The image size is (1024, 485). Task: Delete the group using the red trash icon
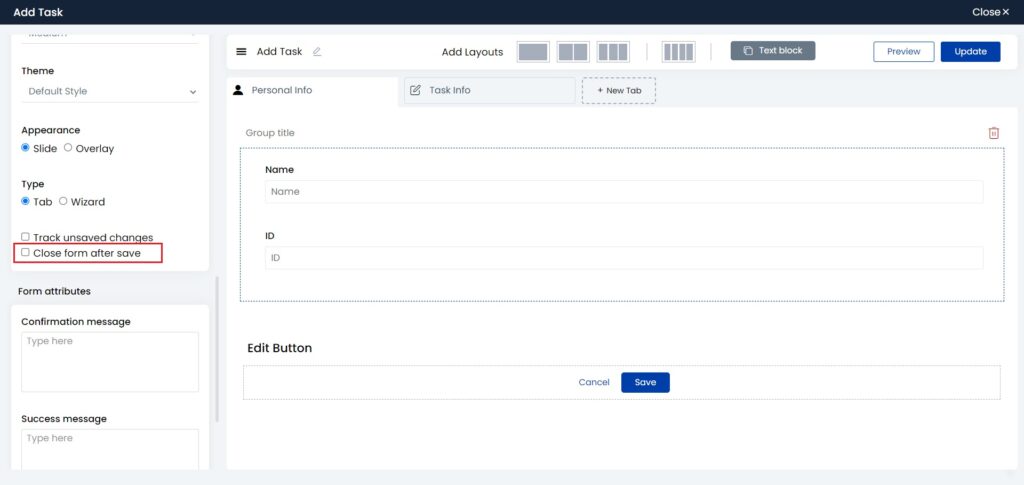pos(993,133)
